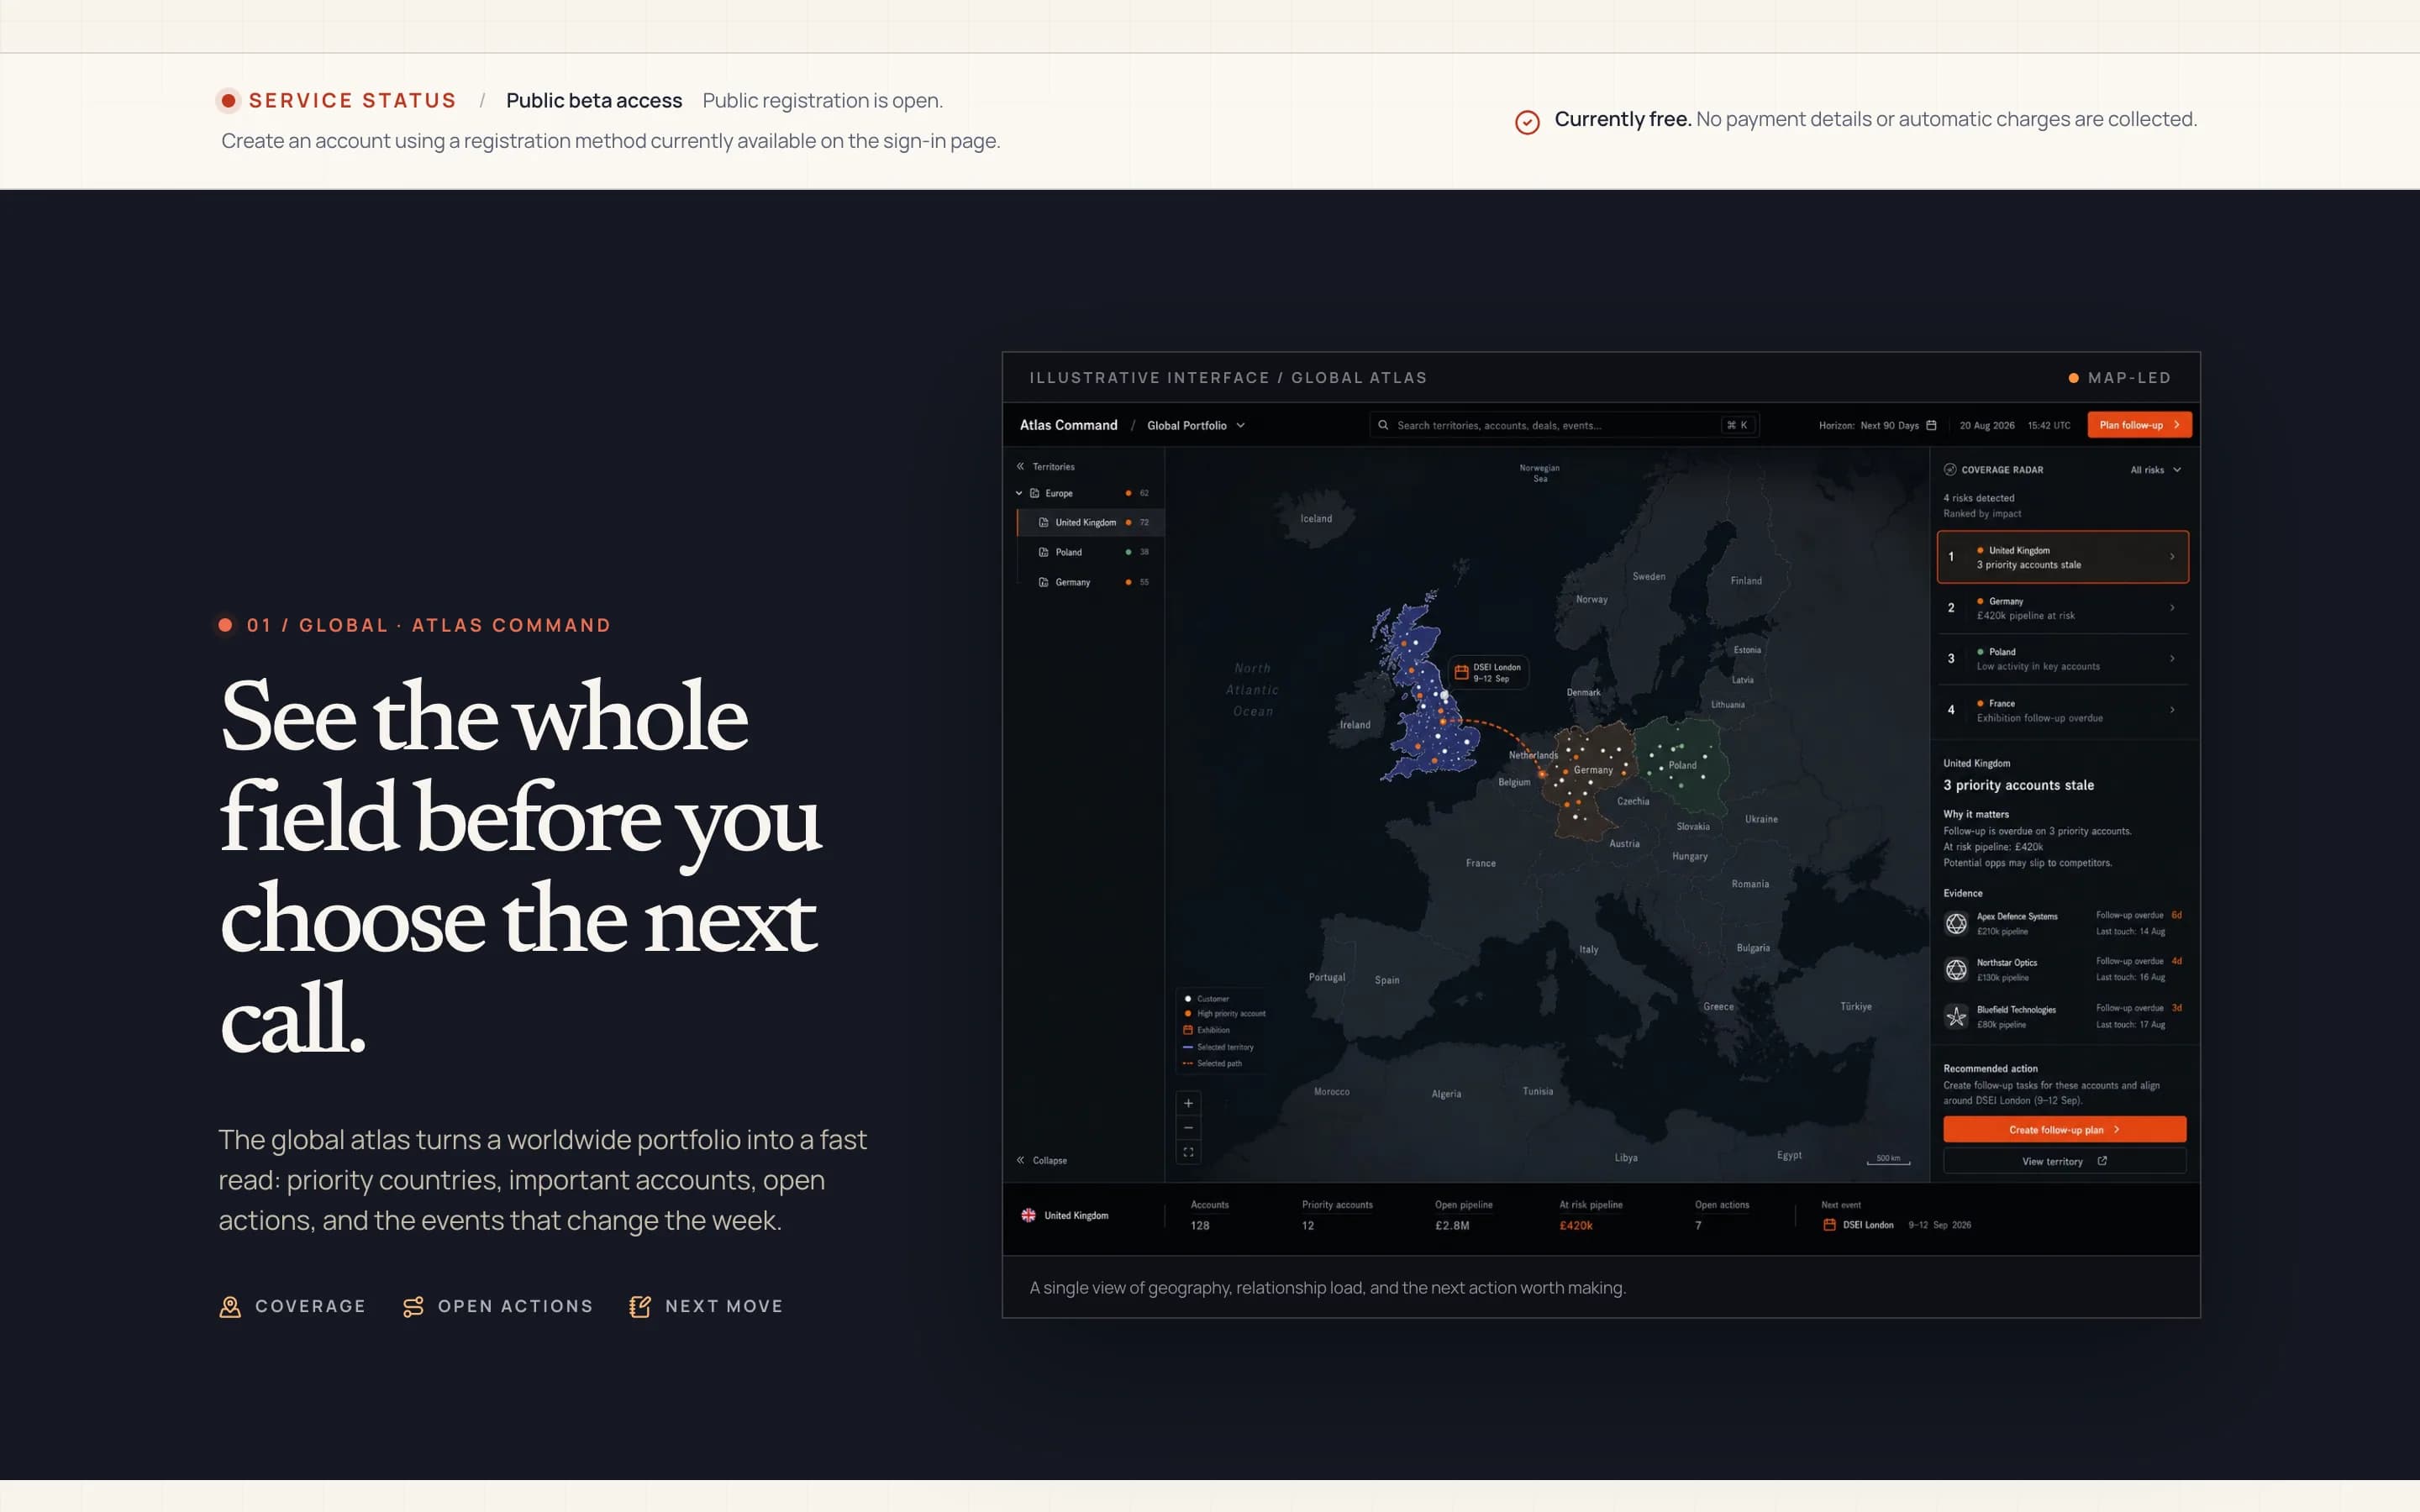Click the Public beta access label
Viewport: 2420px width, 1512px height.
pos(594,101)
